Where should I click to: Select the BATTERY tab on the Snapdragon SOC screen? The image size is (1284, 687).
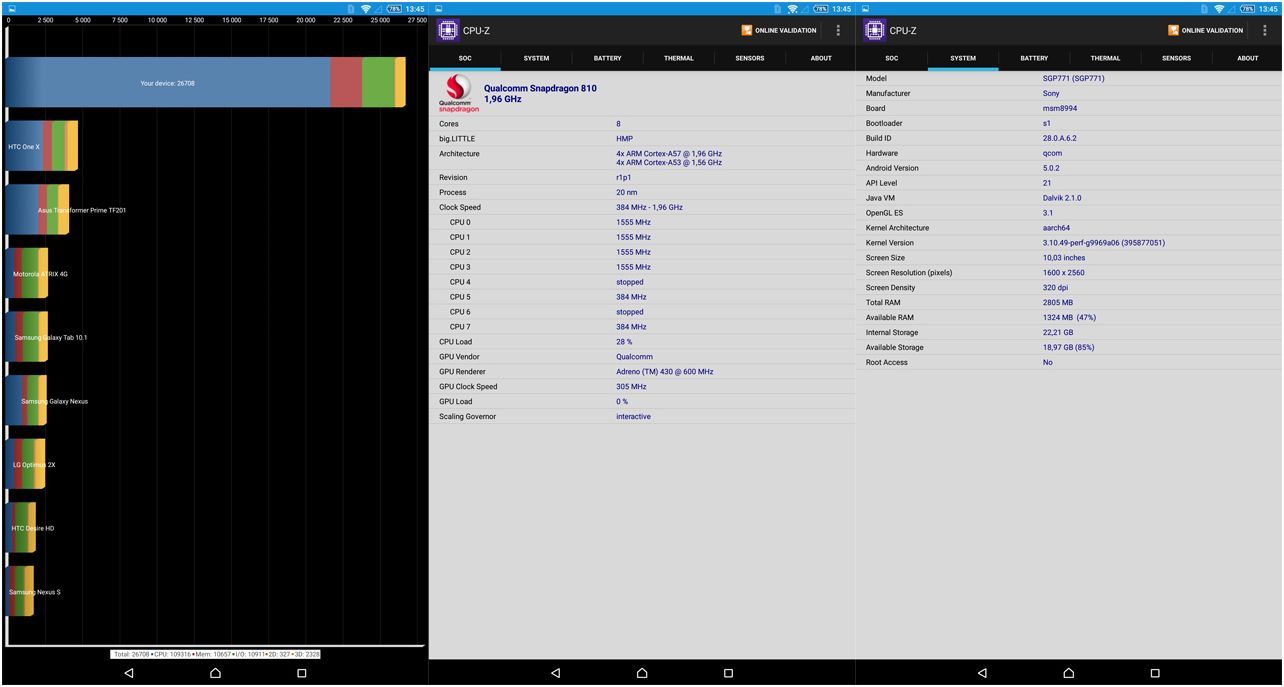[607, 58]
